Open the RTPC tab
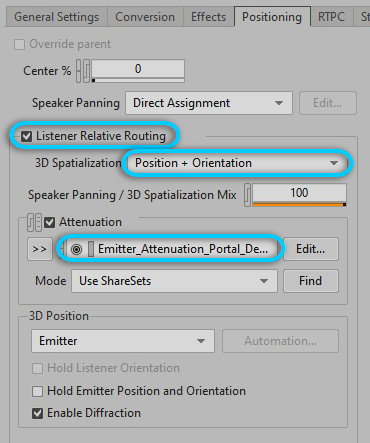The image size is (370, 443). pyautogui.click(x=331, y=17)
